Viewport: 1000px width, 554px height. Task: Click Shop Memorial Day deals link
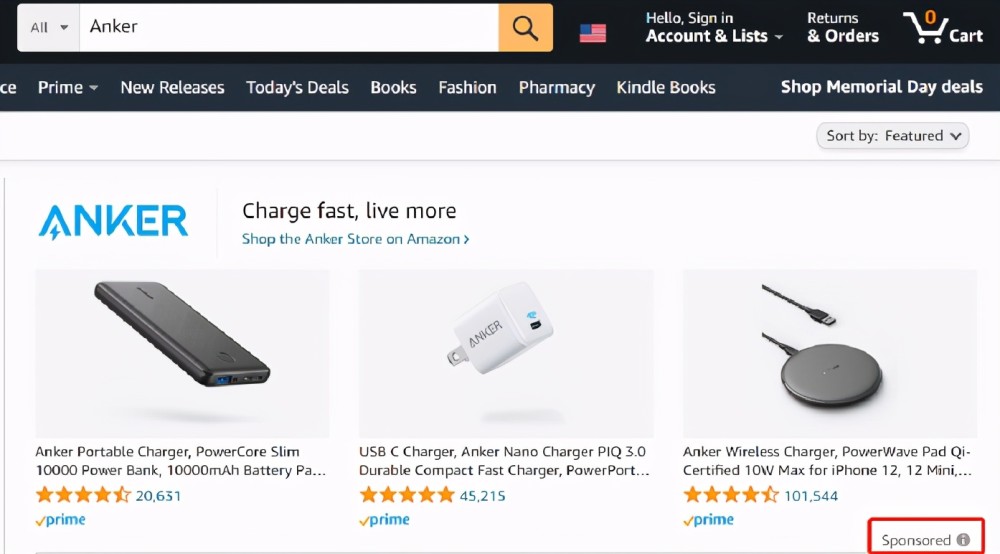click(881, 87)
